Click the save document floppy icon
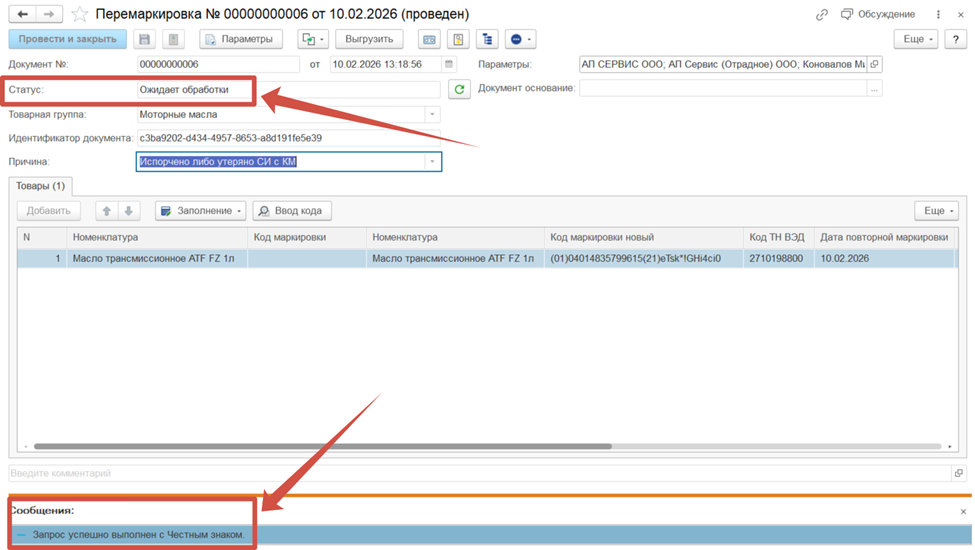975x550 pixels. (145, 40)
